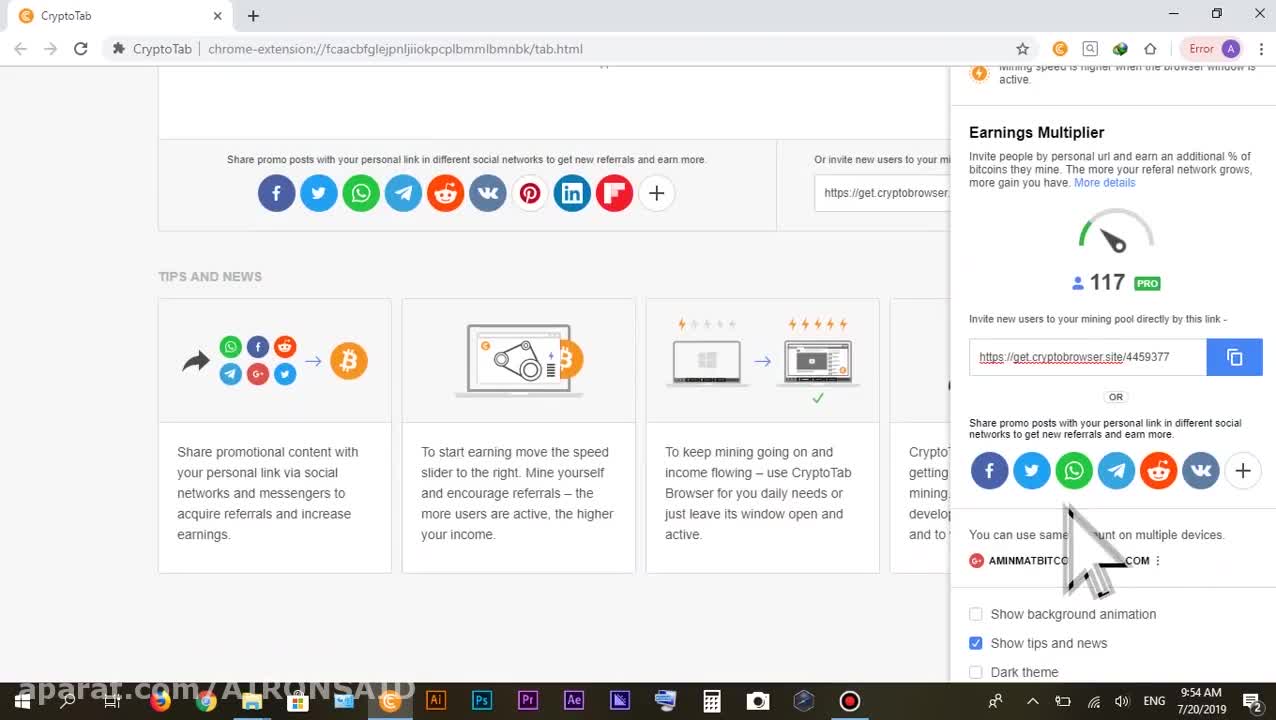Bookmark this page with star icon

point(1022,49)
